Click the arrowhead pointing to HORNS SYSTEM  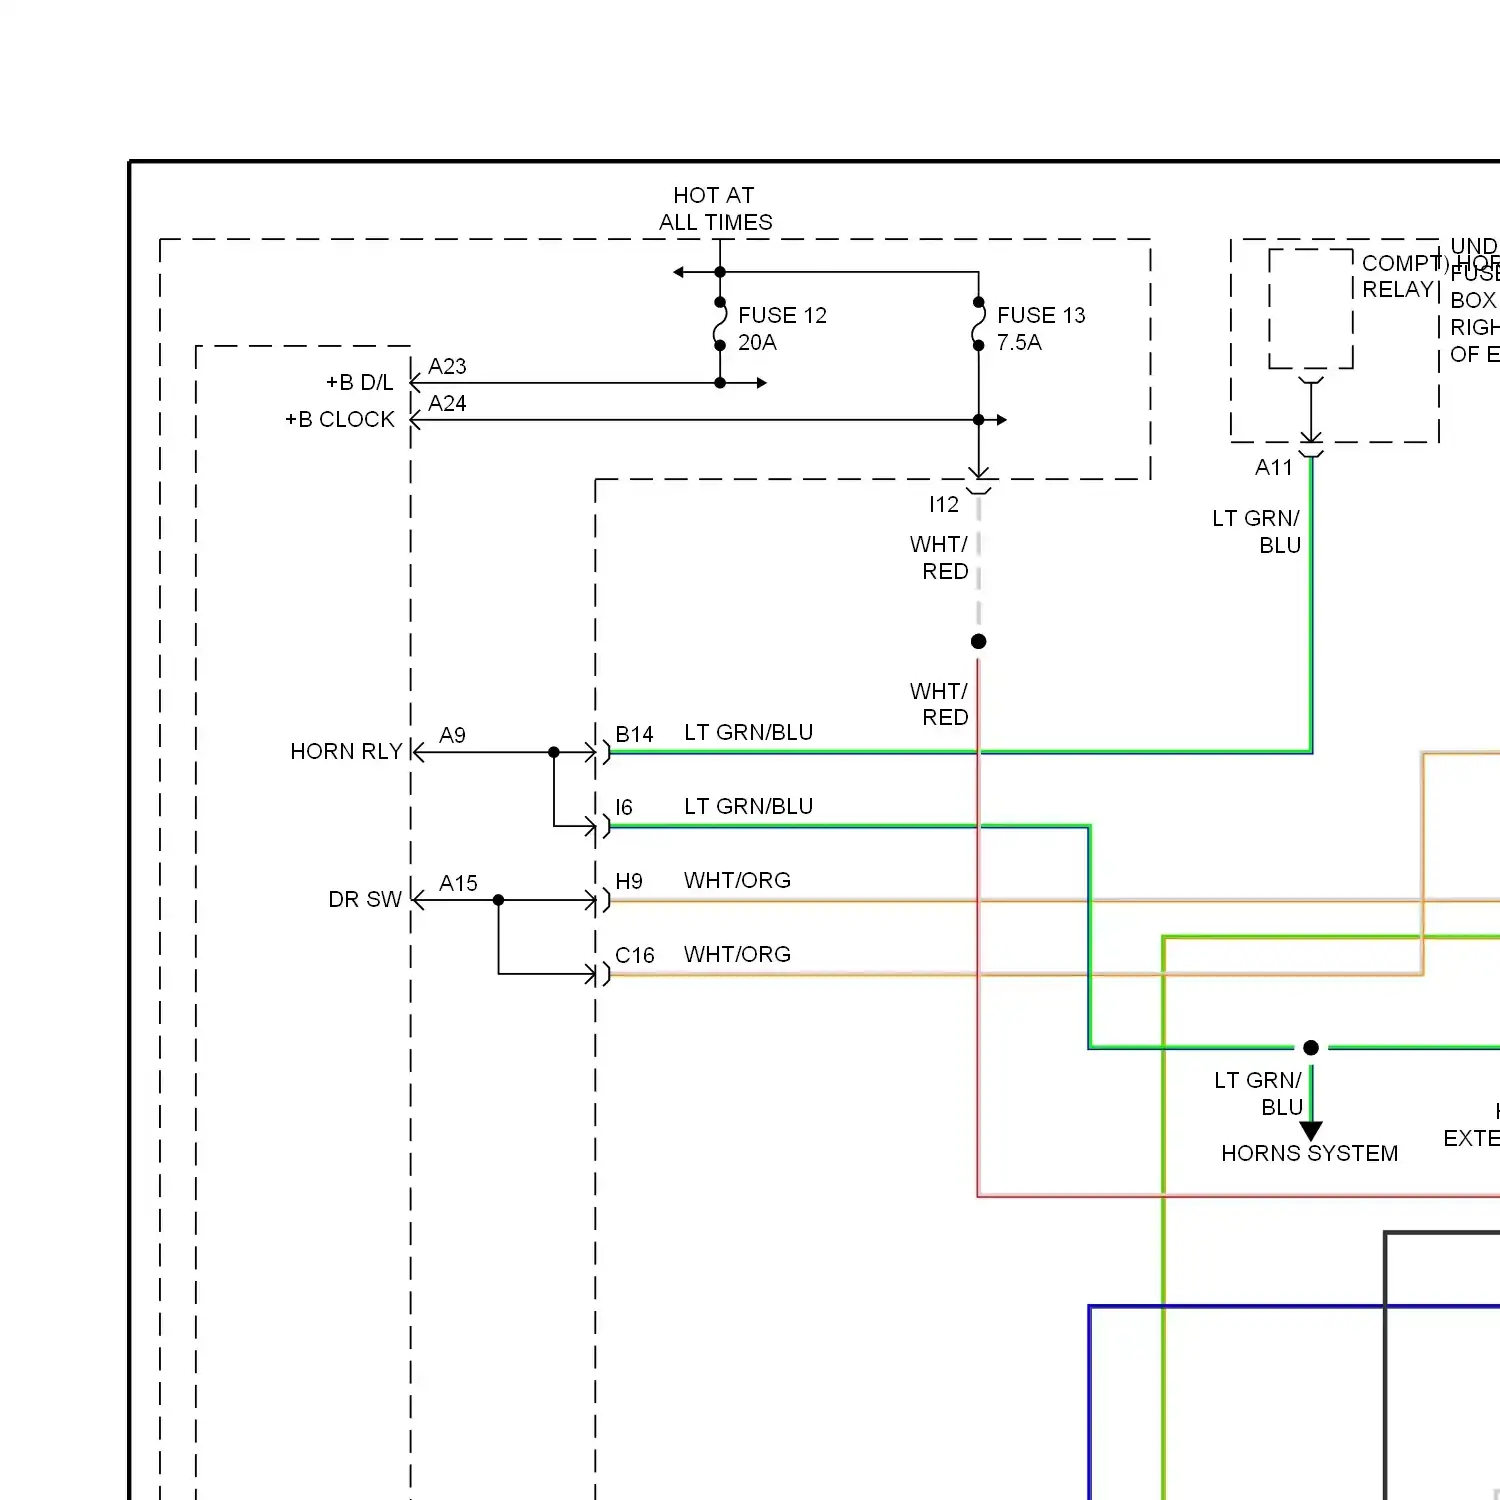pyautogui.click(x=1311, y=1131)
